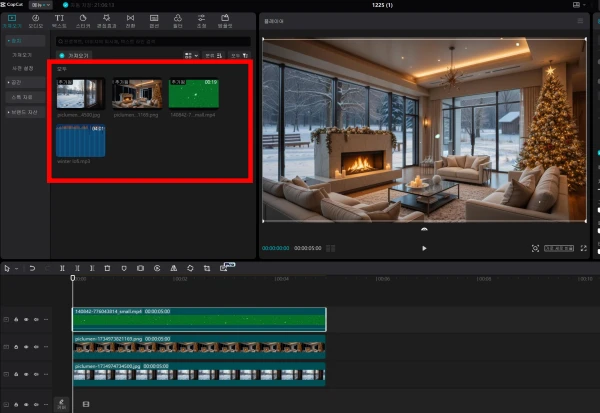The image size is (600, 413).
Task: Select the Stock materials sidebar item
Action: [x=25, y=97]
